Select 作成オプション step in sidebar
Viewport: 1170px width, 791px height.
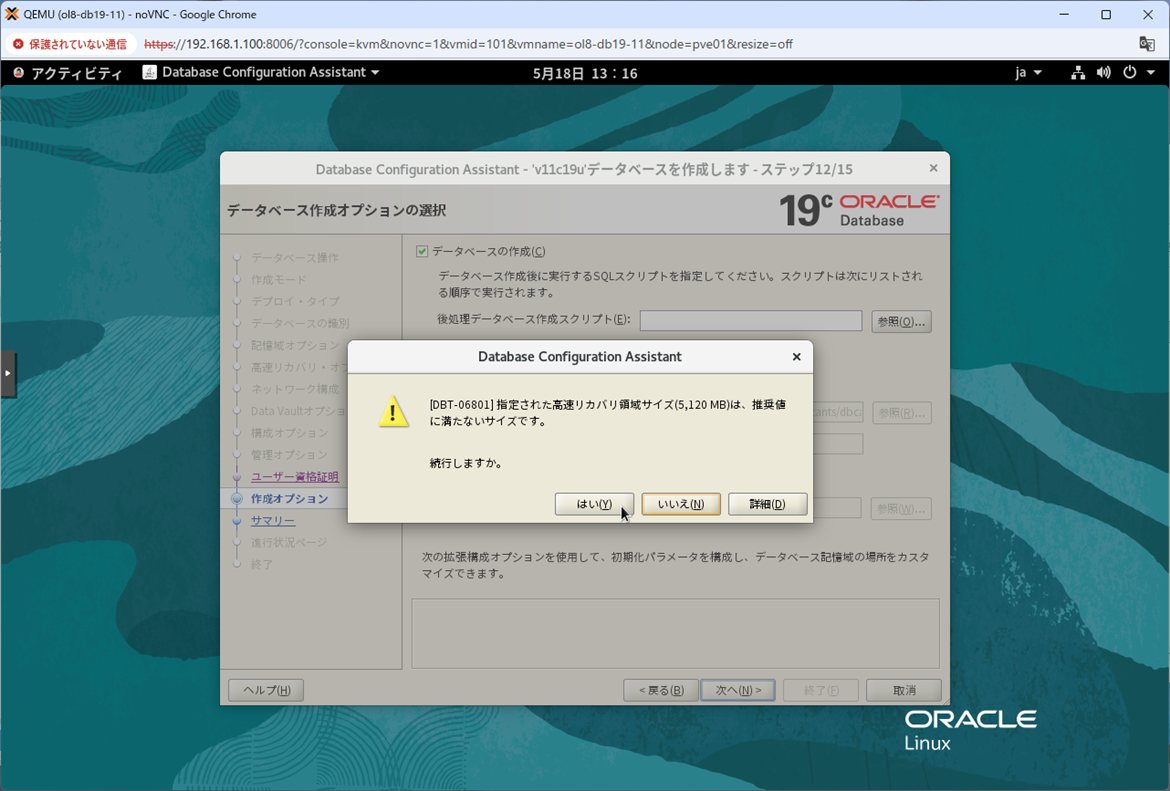(290, 498)
